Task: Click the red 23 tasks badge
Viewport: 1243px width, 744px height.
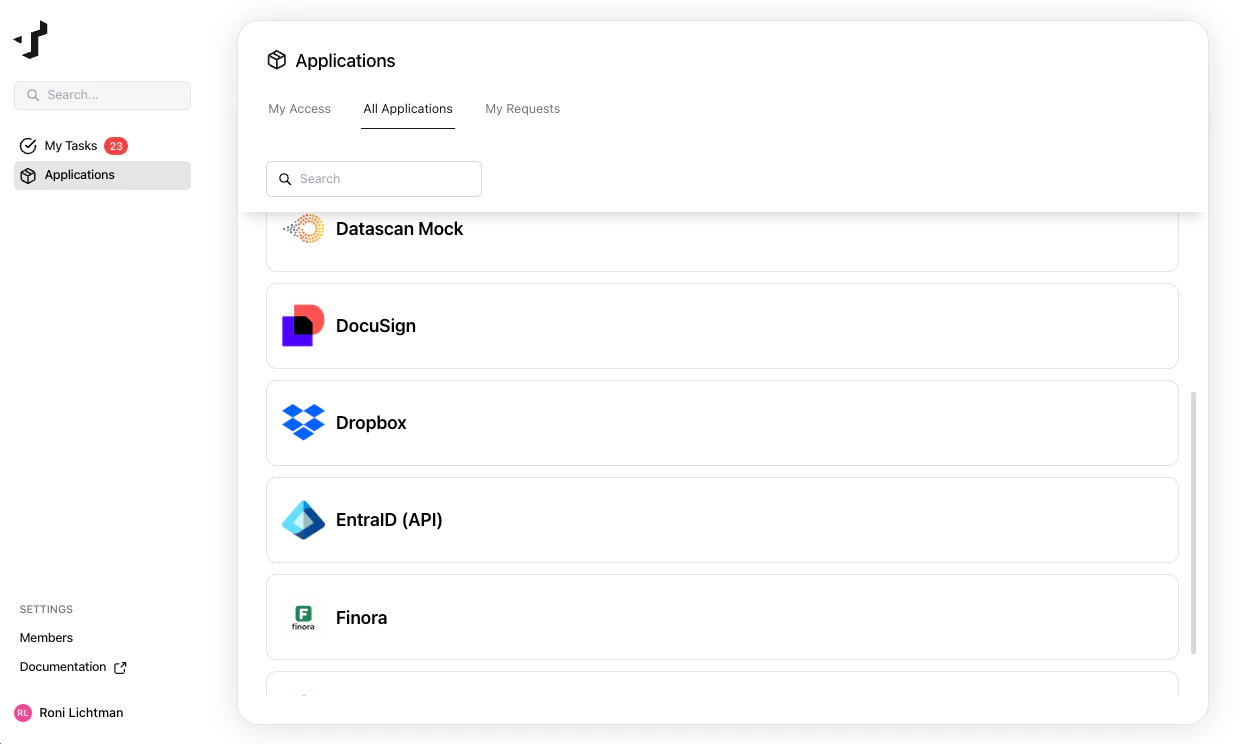Action: [116, 146]
